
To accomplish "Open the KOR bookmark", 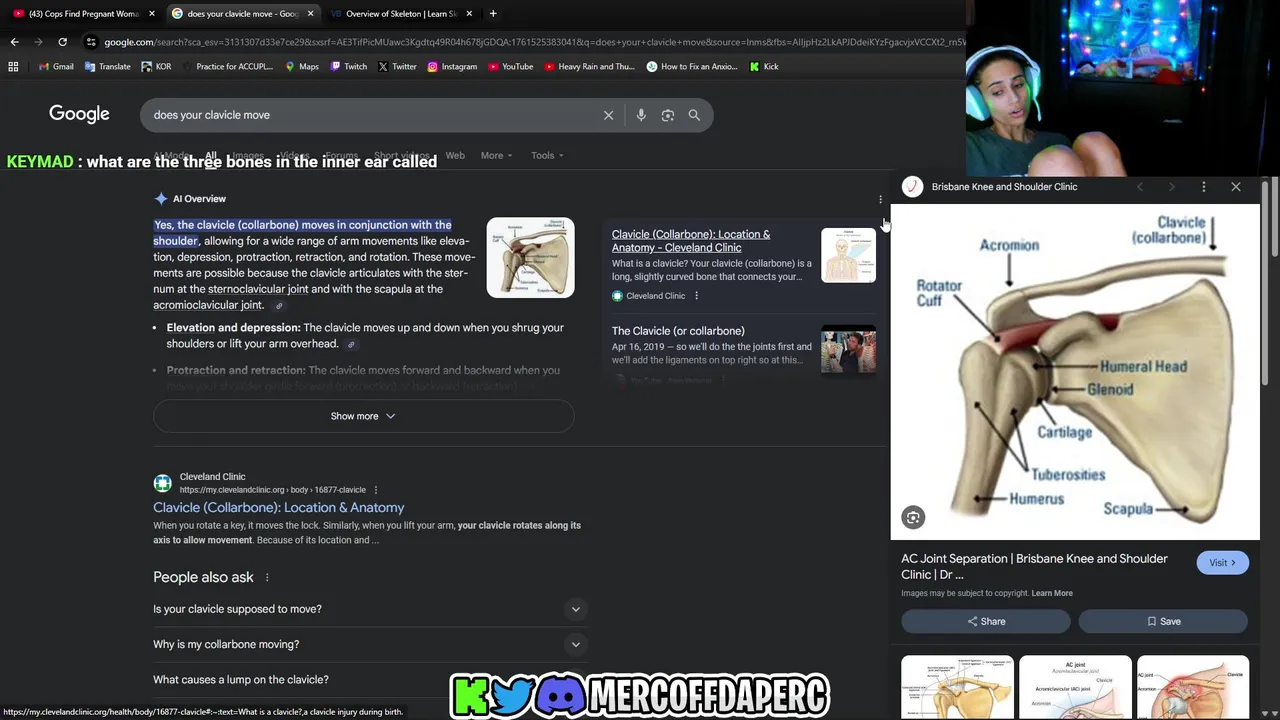I will click(x=157, y=67).
